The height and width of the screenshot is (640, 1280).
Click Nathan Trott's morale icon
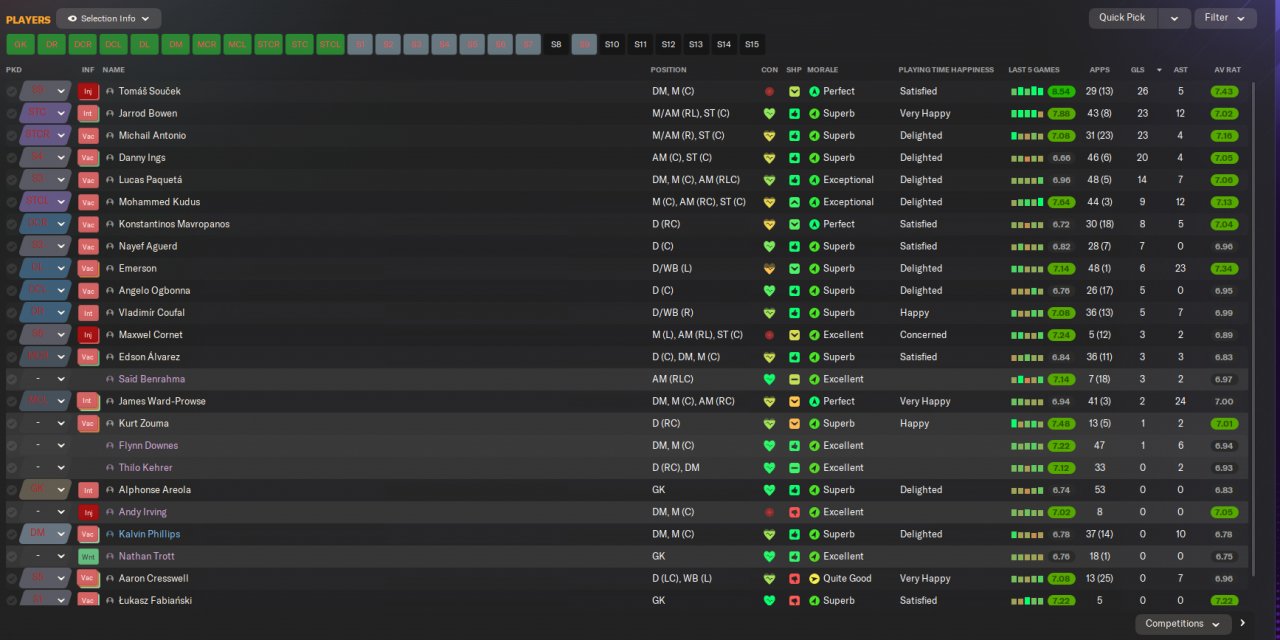pos(814,556)
